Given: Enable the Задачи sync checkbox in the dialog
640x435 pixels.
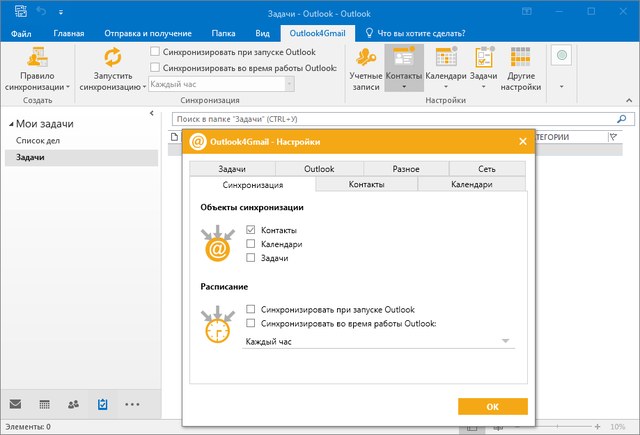Looking at the screenshot, I should (251, 258).
